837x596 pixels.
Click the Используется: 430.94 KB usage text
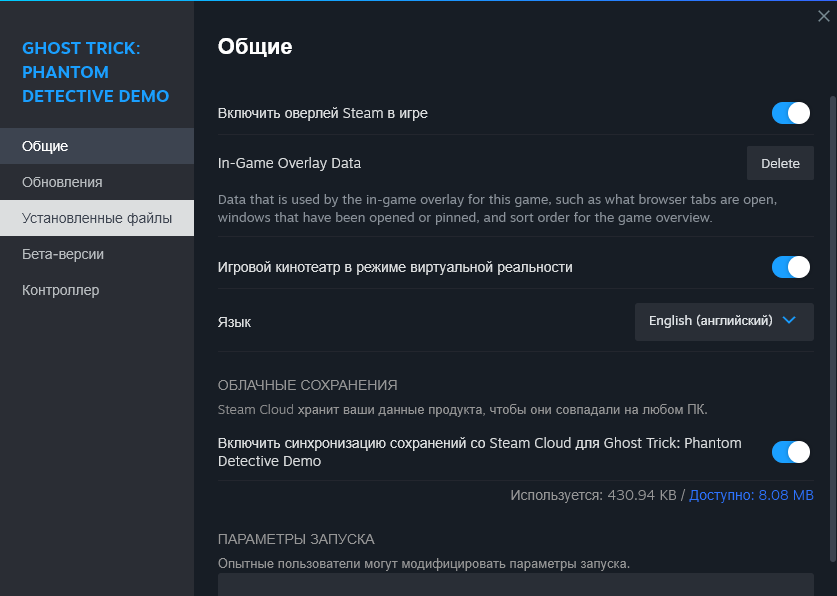coord(593,495)
